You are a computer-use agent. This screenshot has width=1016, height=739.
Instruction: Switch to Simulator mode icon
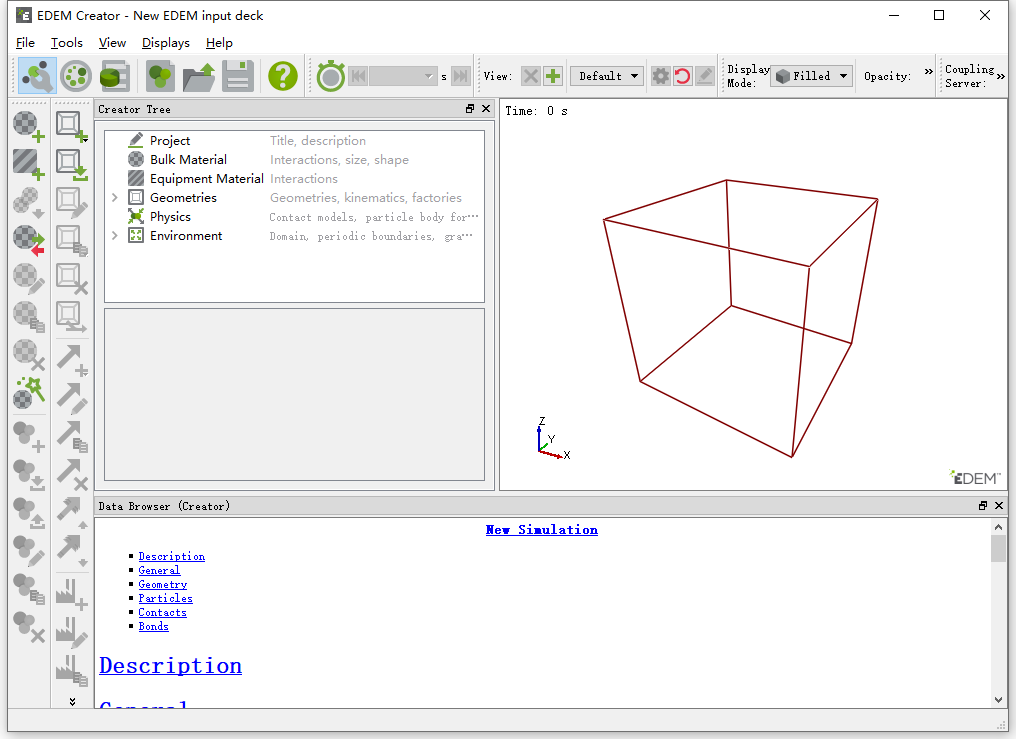pyautogui.click(x=76, y=76)
